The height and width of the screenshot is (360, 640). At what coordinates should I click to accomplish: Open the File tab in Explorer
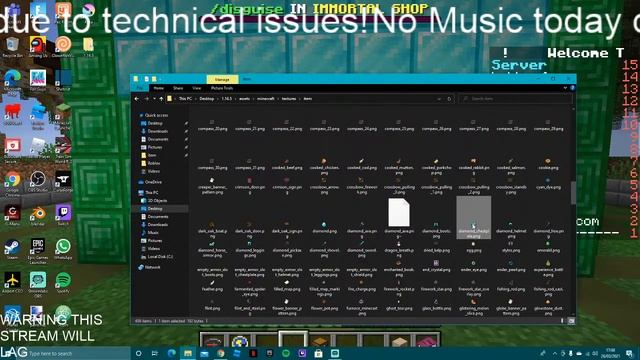click(x=140, y=88)
